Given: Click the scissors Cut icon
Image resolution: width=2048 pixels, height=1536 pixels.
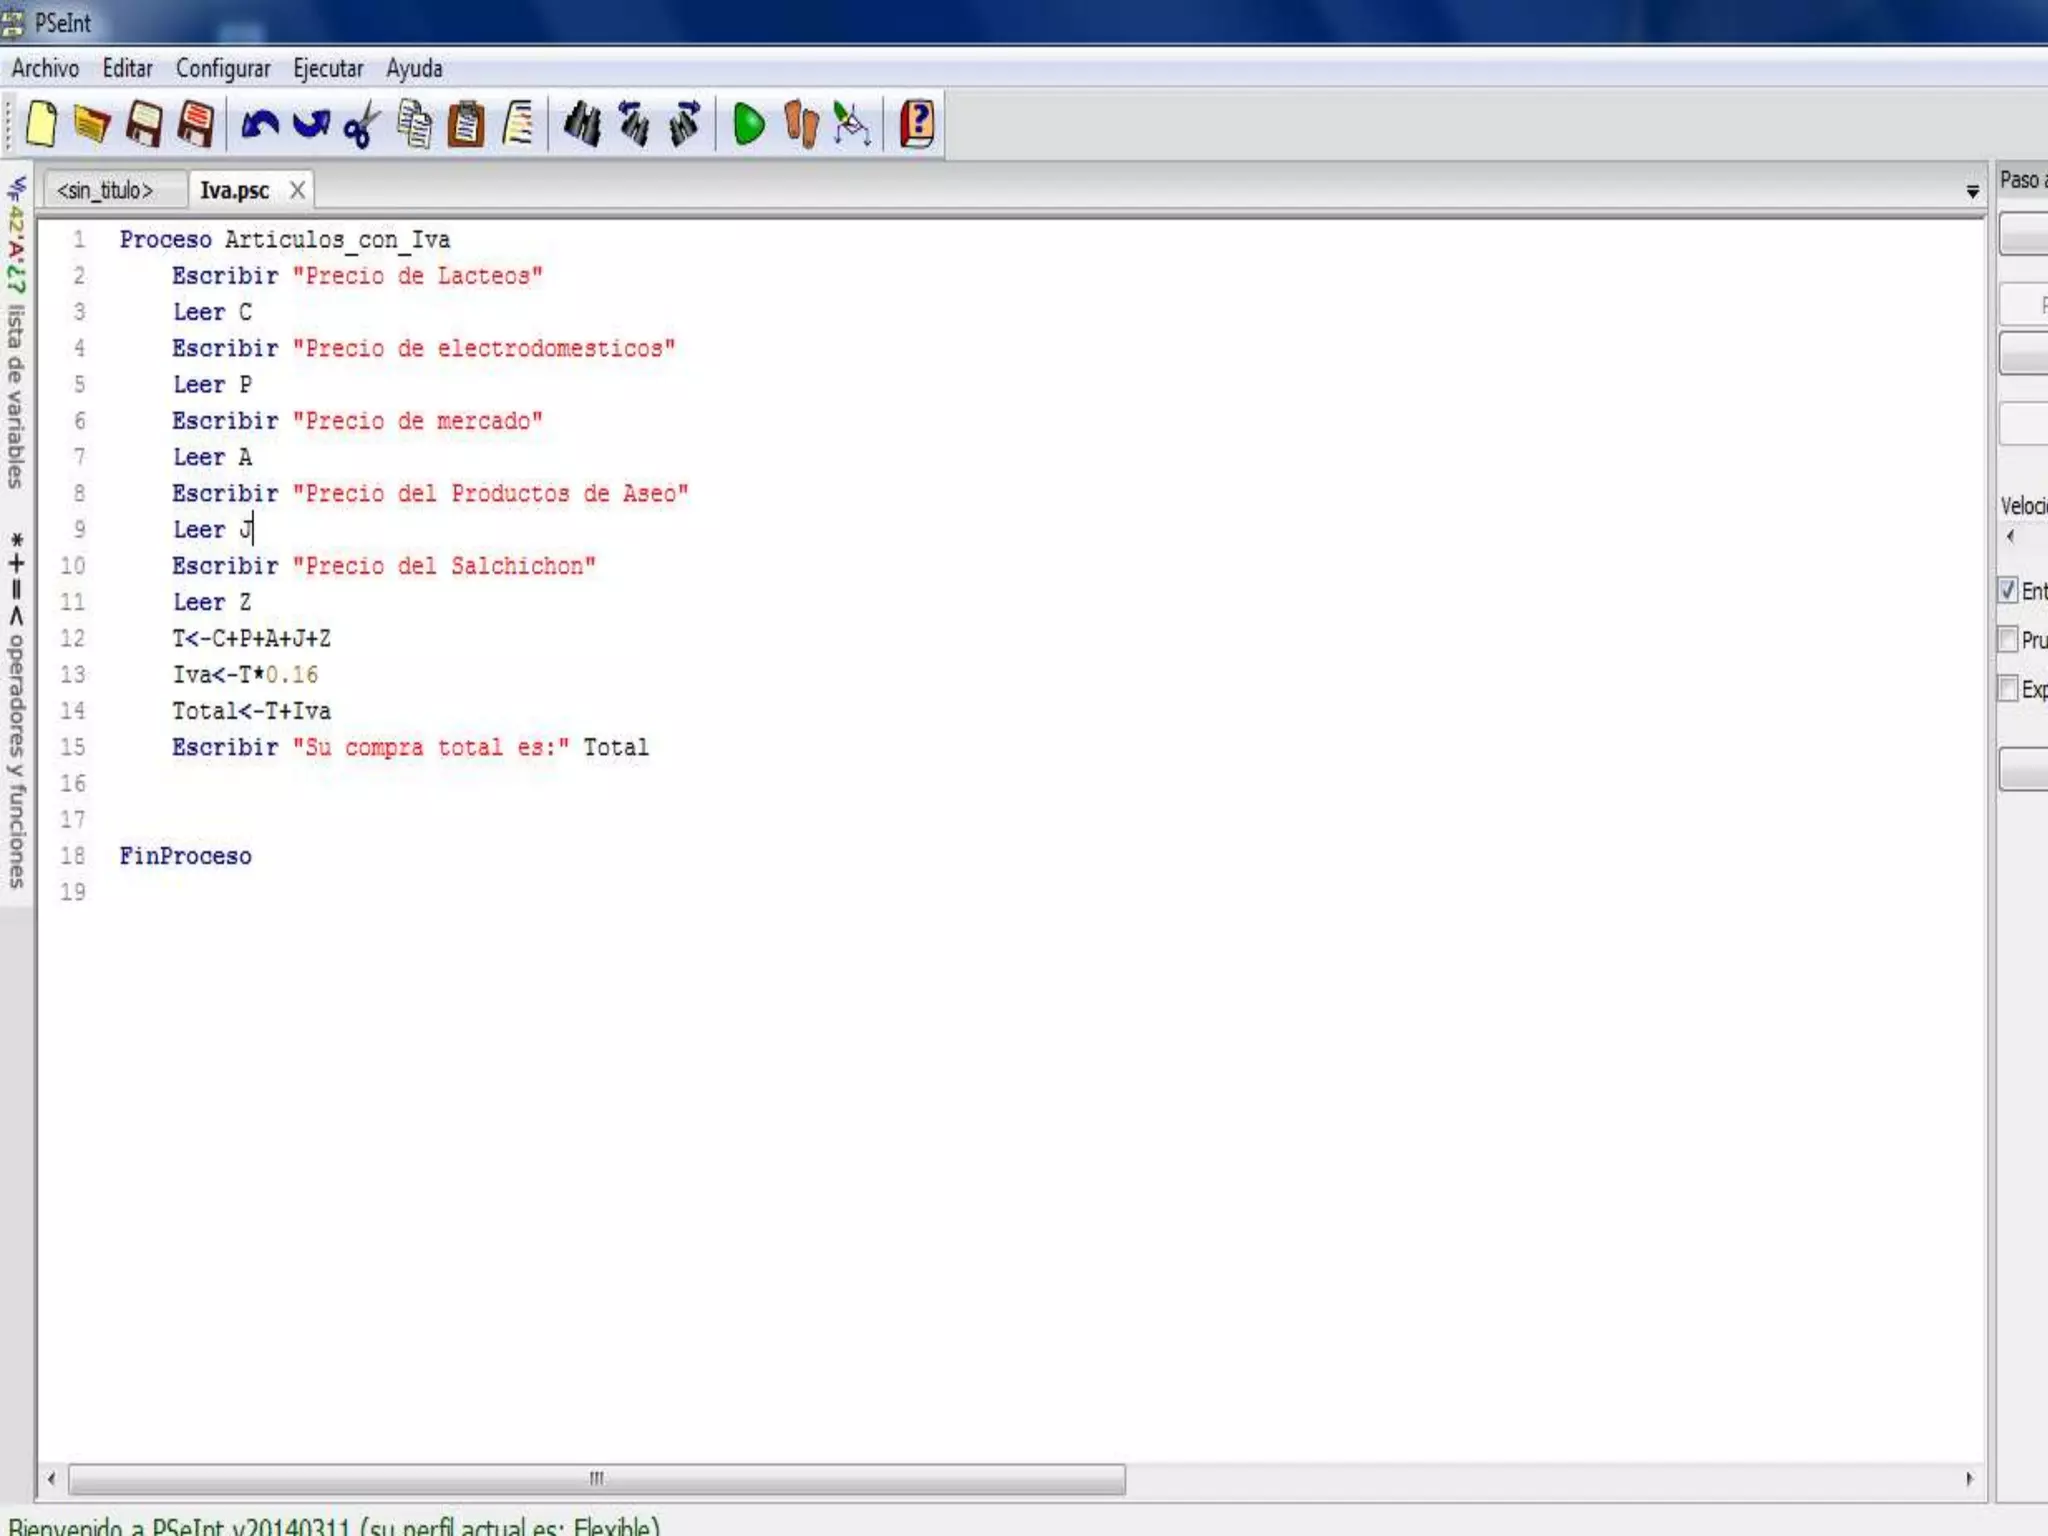Looking at the screenshot, I should coord(361,125).
